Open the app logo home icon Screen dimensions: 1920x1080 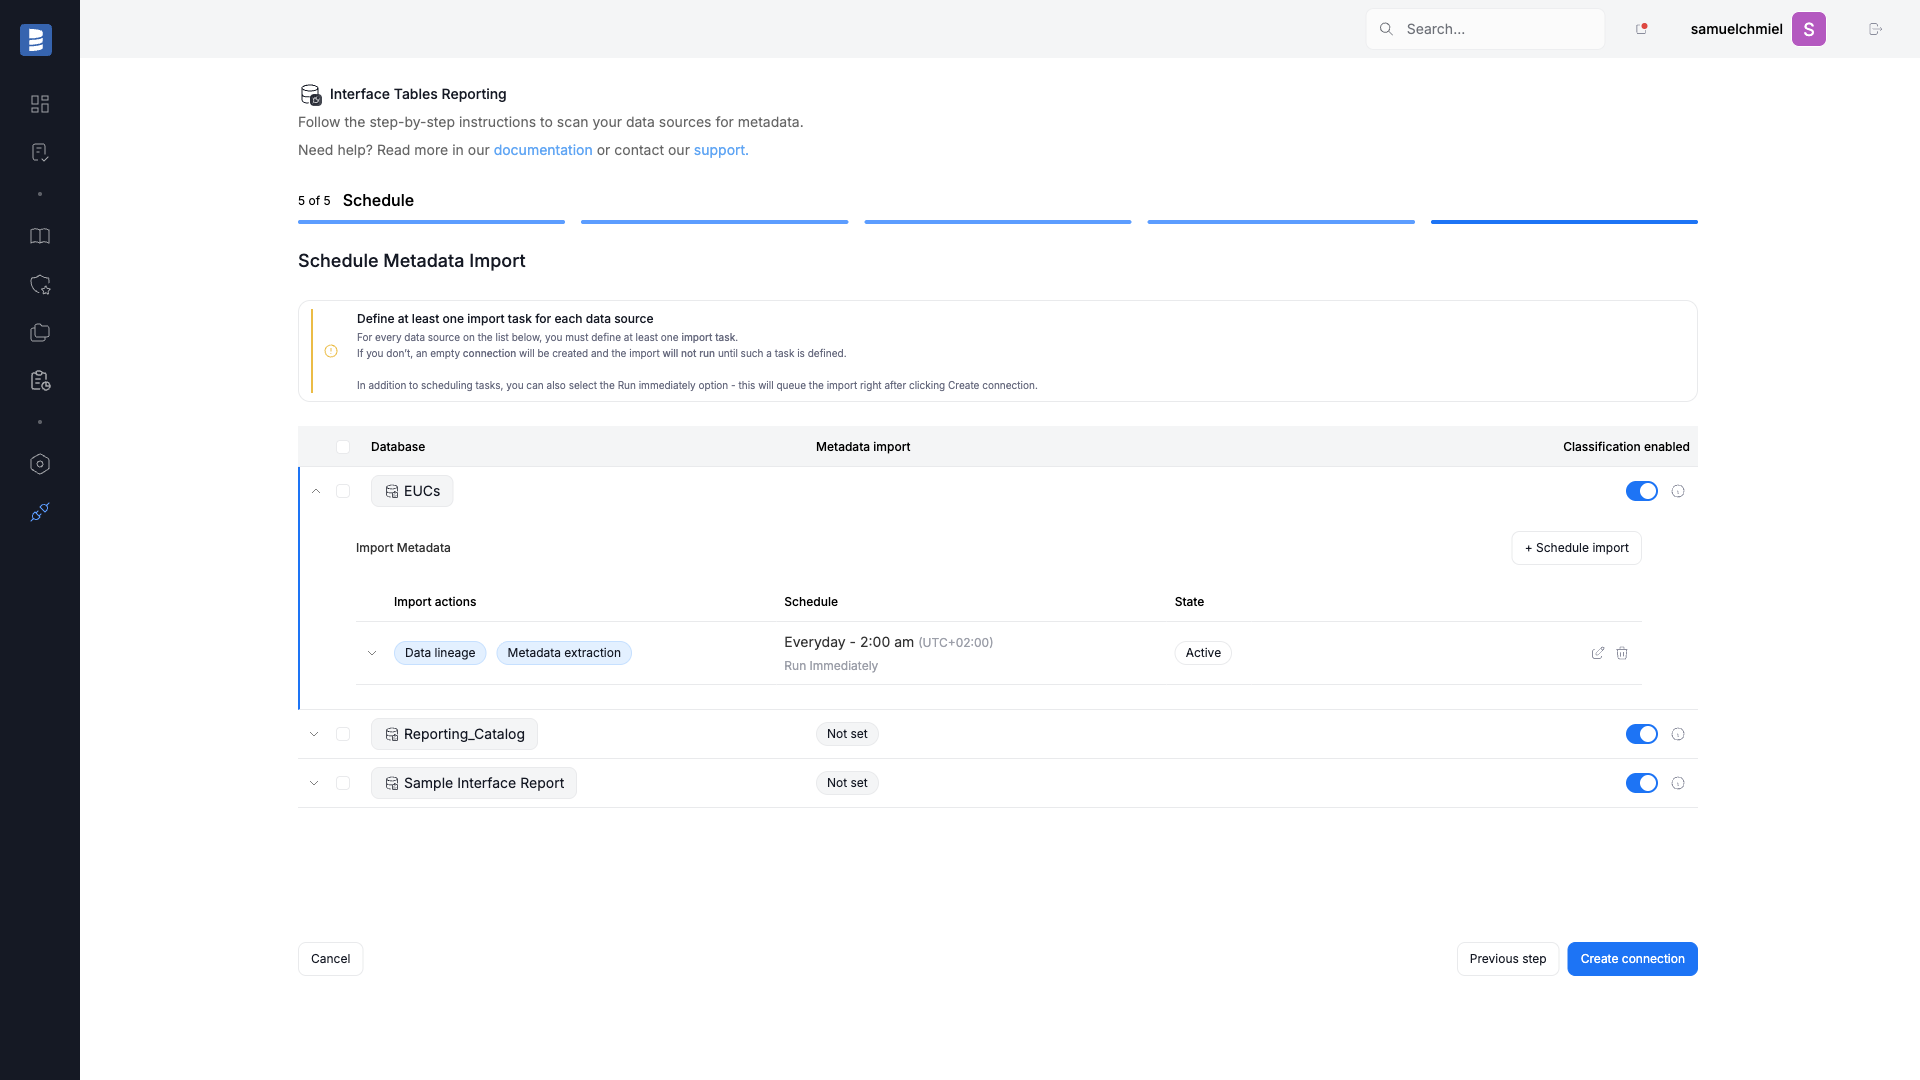click(x=36, y=40)
